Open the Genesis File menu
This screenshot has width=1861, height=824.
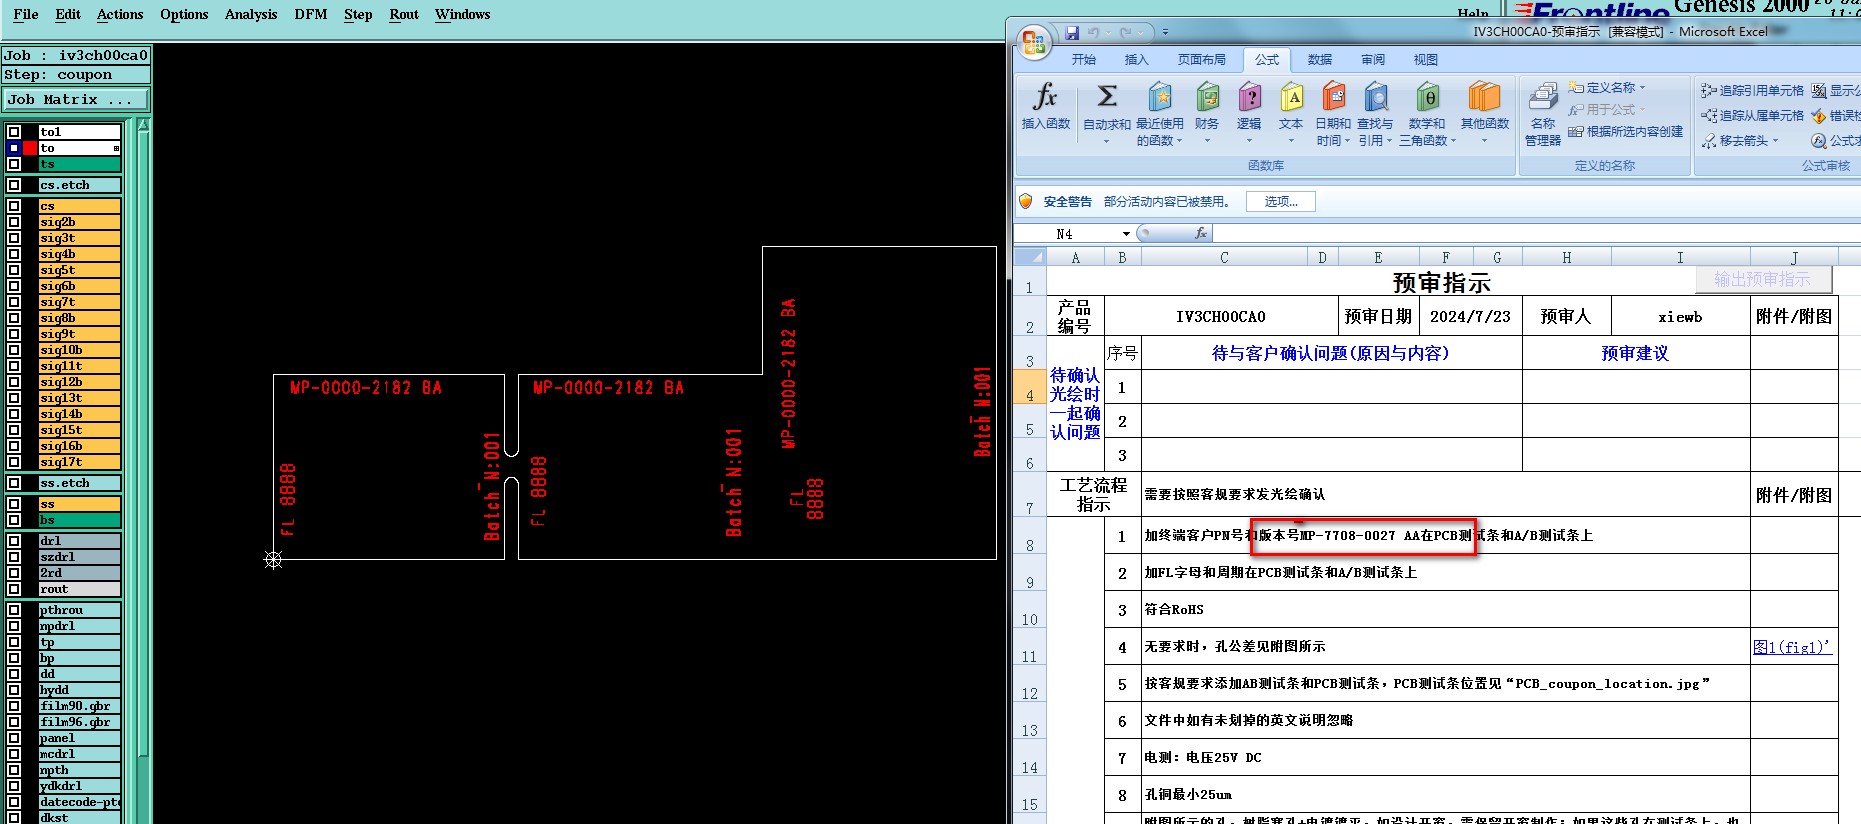[26, 14]
